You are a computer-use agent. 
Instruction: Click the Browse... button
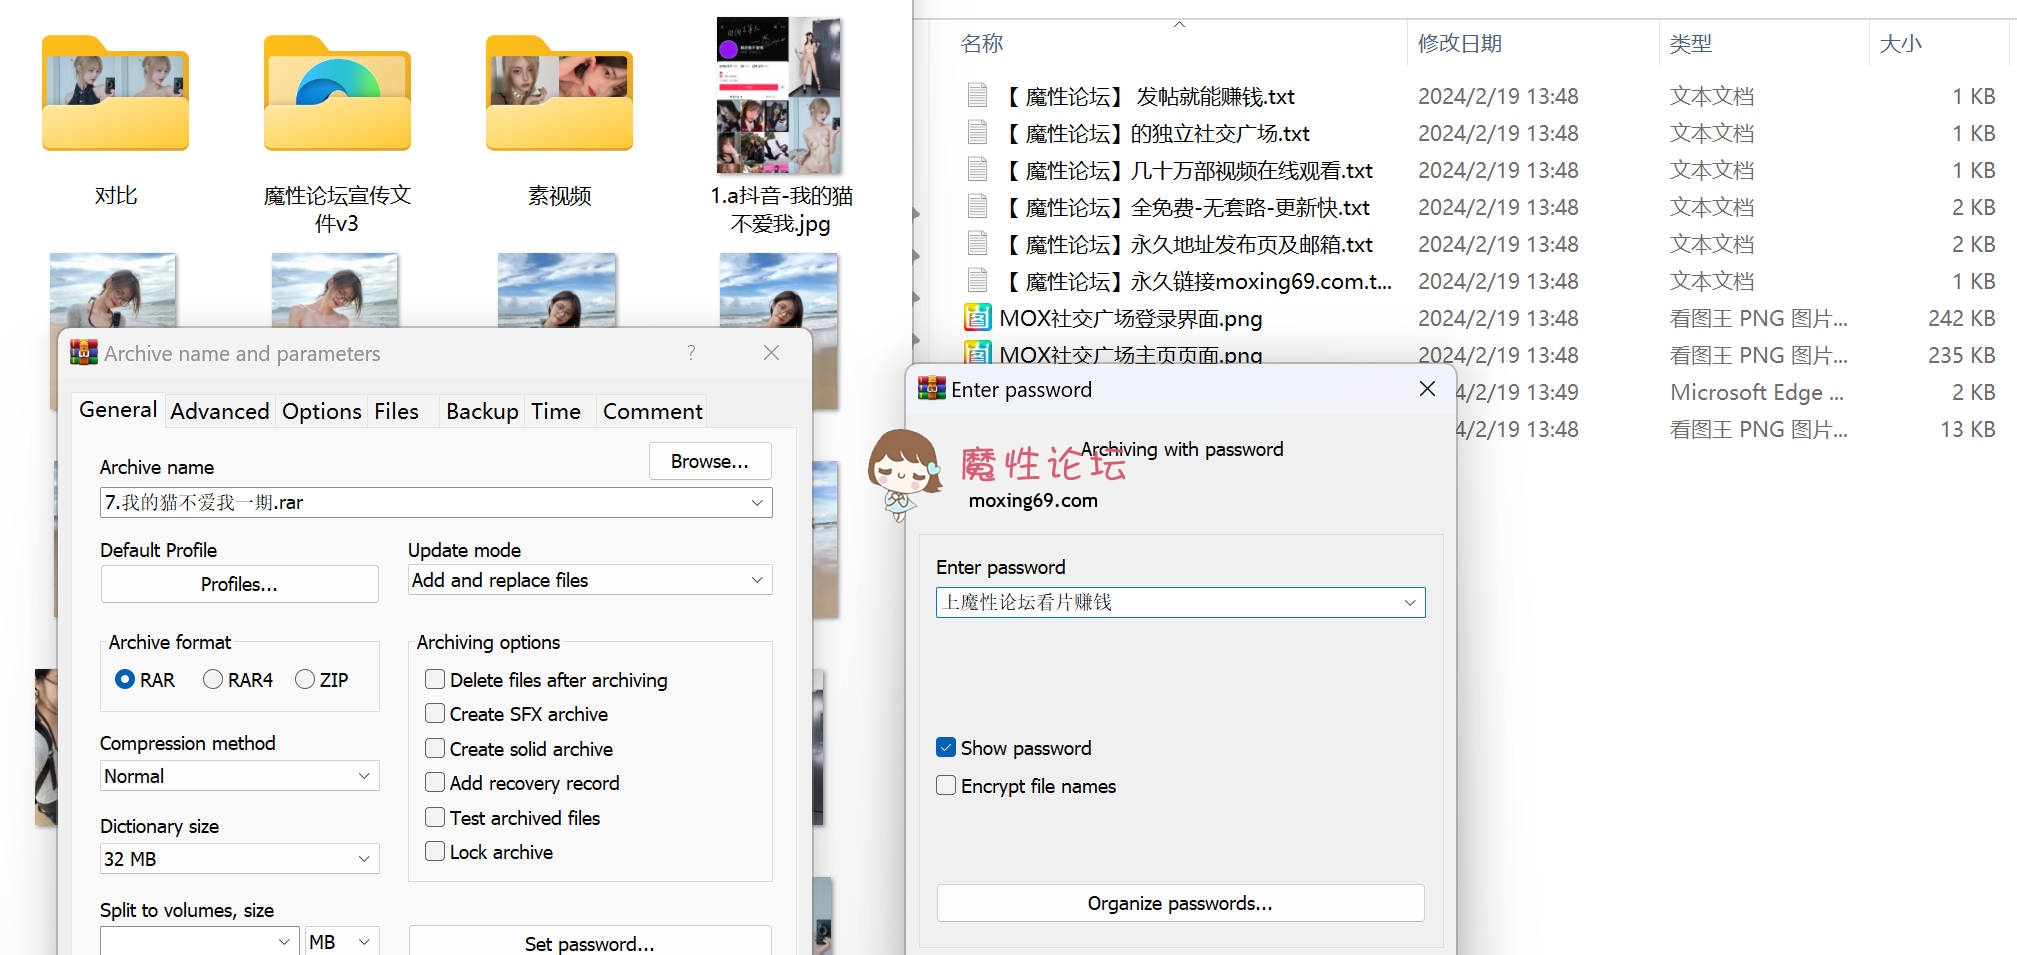tap(710, 461)
